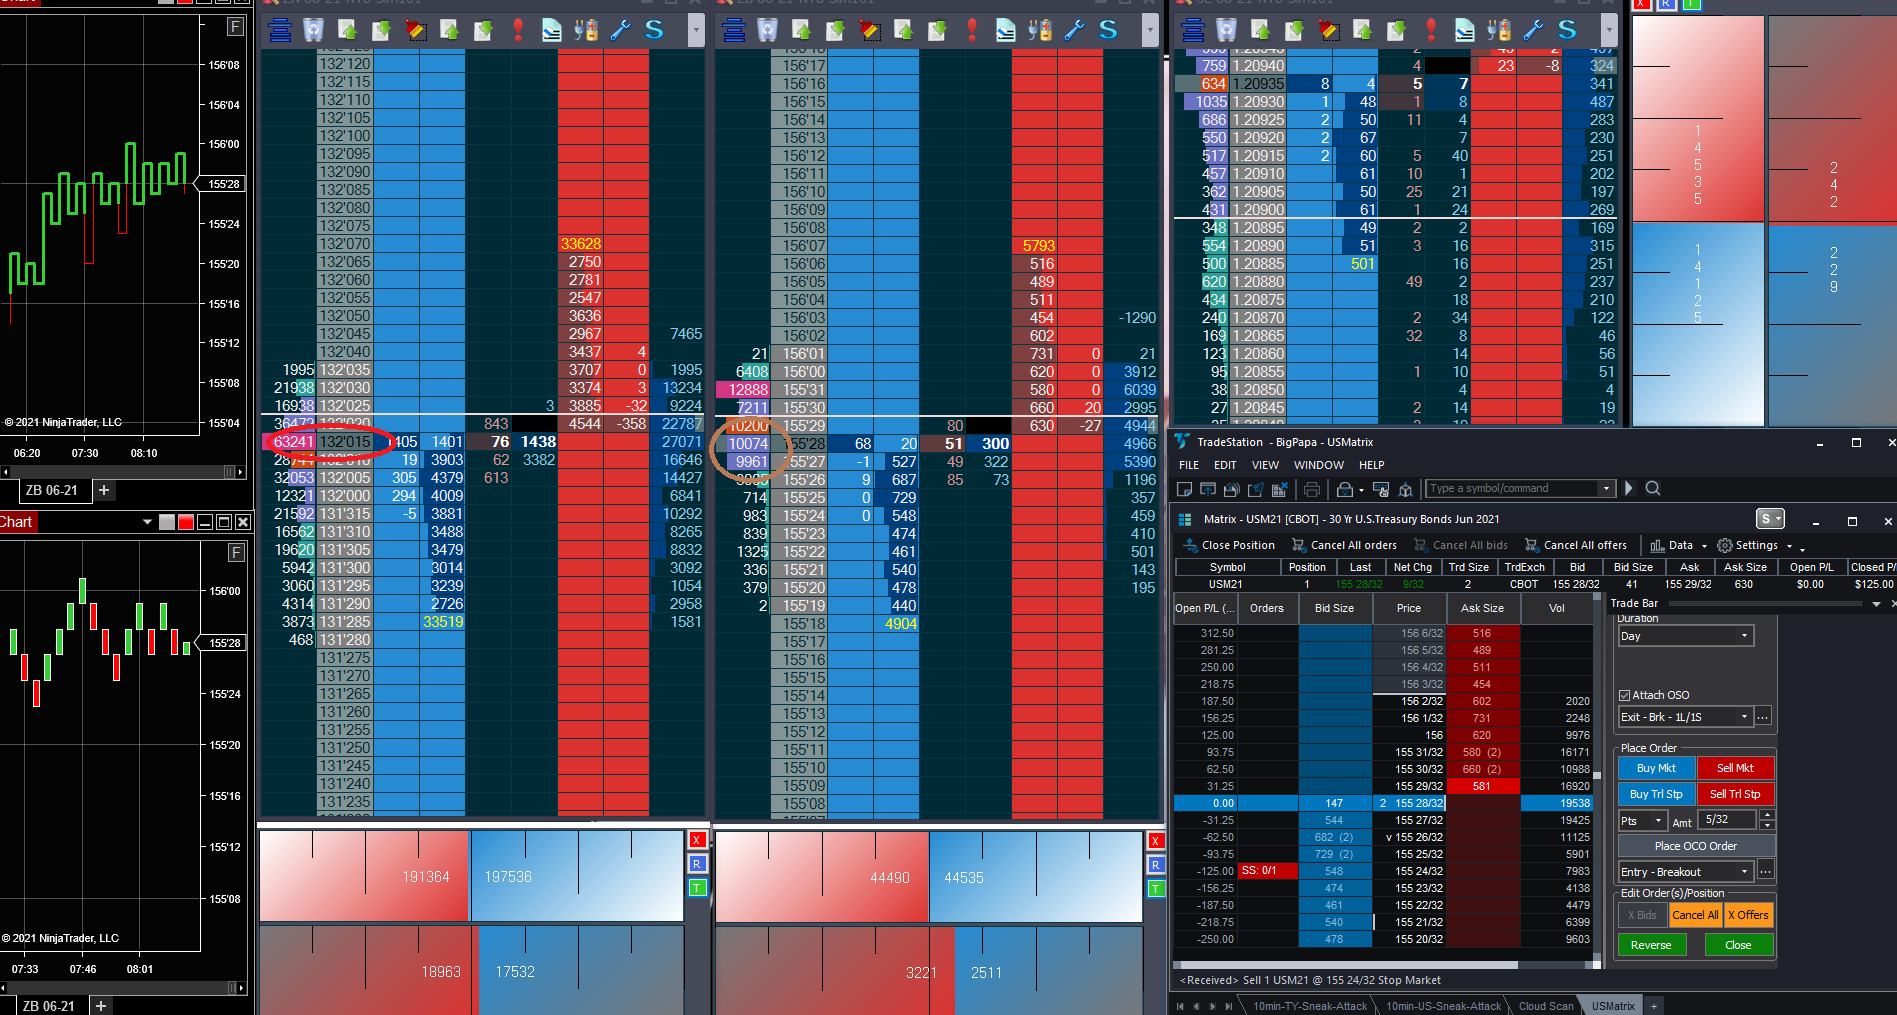Click the blue S icon in the 132 DOM toolbar

pos(654,31)
